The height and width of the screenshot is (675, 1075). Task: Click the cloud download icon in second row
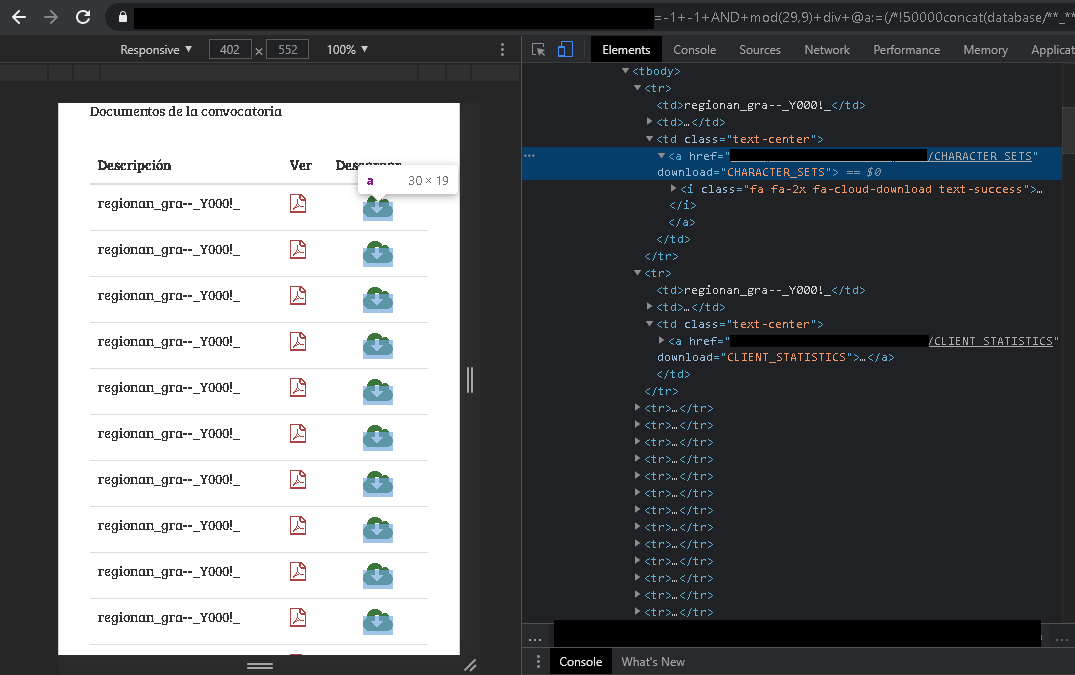click(x=377, y=253)
